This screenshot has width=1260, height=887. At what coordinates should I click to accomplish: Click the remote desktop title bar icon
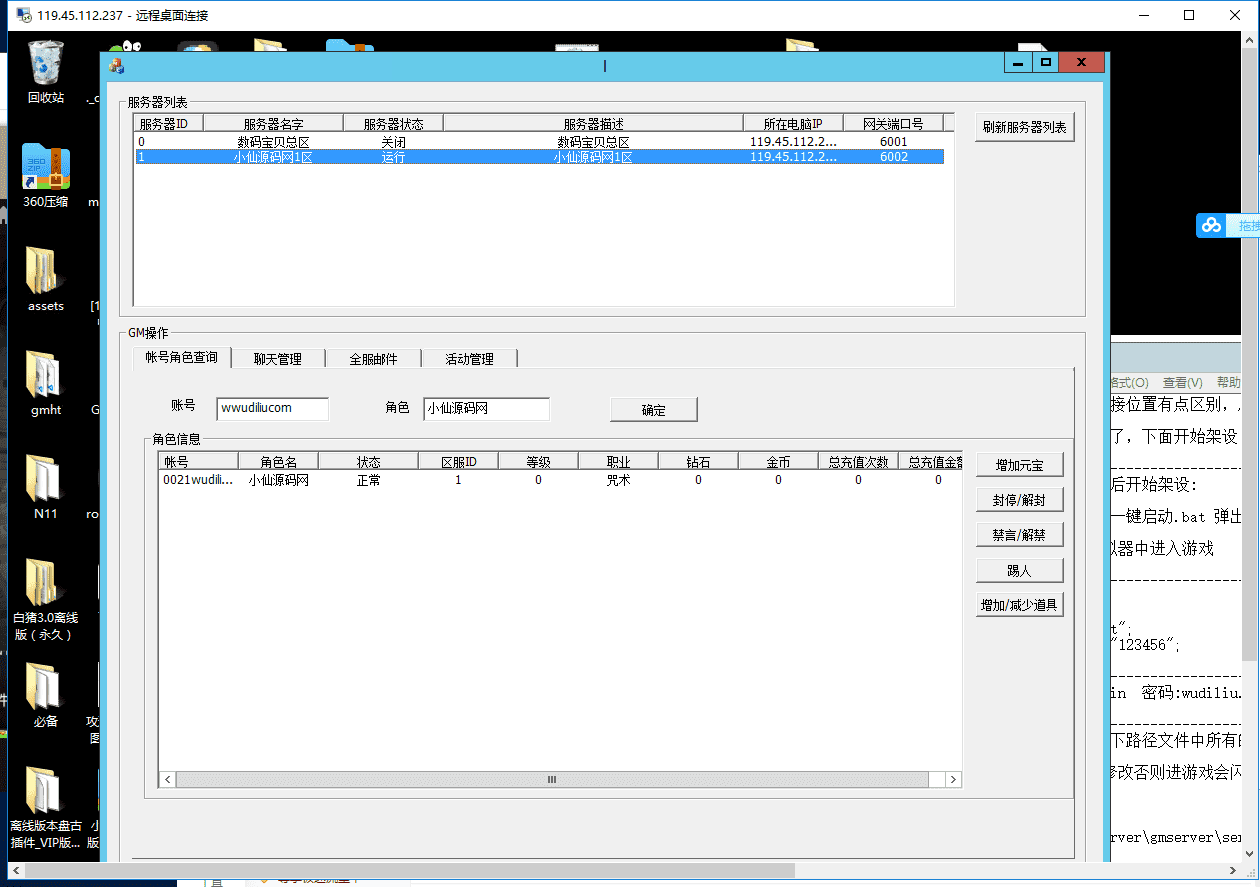click(x=24, y=15)
